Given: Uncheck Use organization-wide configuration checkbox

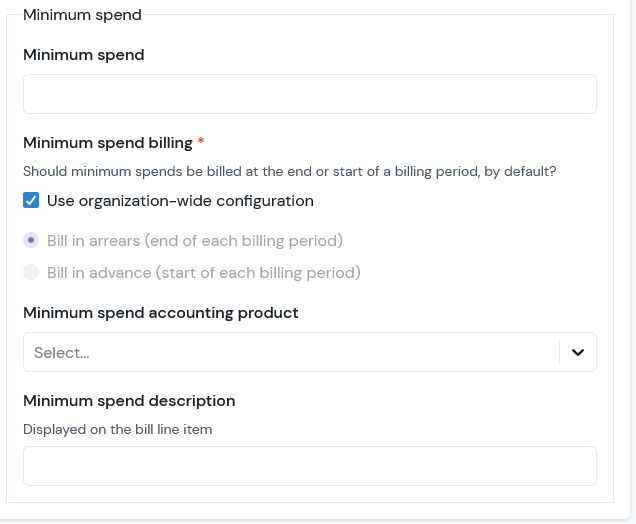Looking at the screenshot, I should [x=31, y=200].
